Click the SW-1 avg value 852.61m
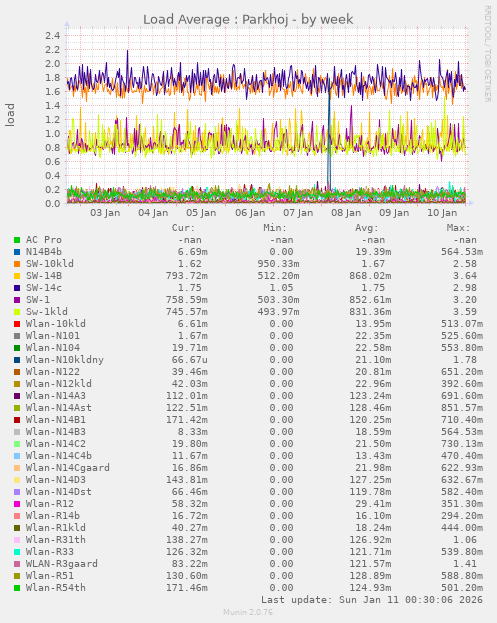The image size is (497, 623). click(x=370, y=300)
